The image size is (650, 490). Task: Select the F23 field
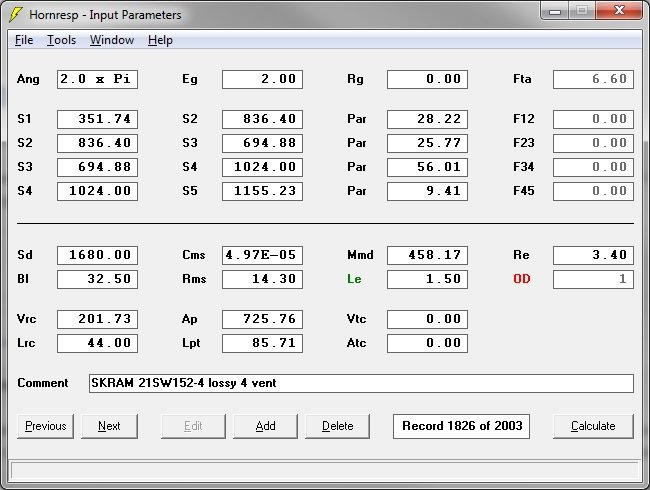[593, 143]
